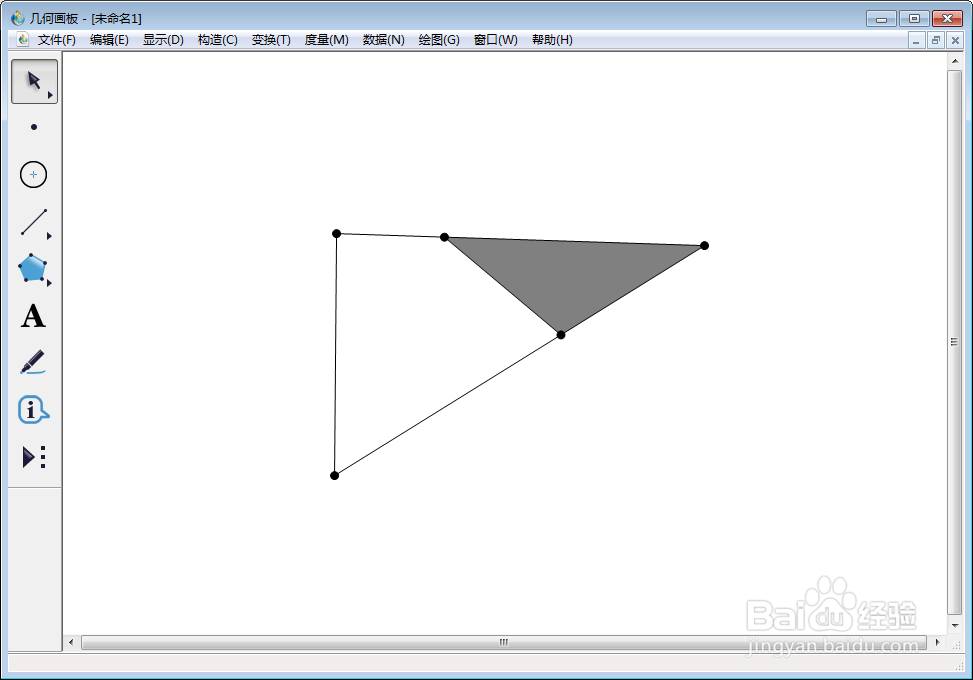Select the rightmost vertex point
The image size is (973, 680).
[704, 246]
